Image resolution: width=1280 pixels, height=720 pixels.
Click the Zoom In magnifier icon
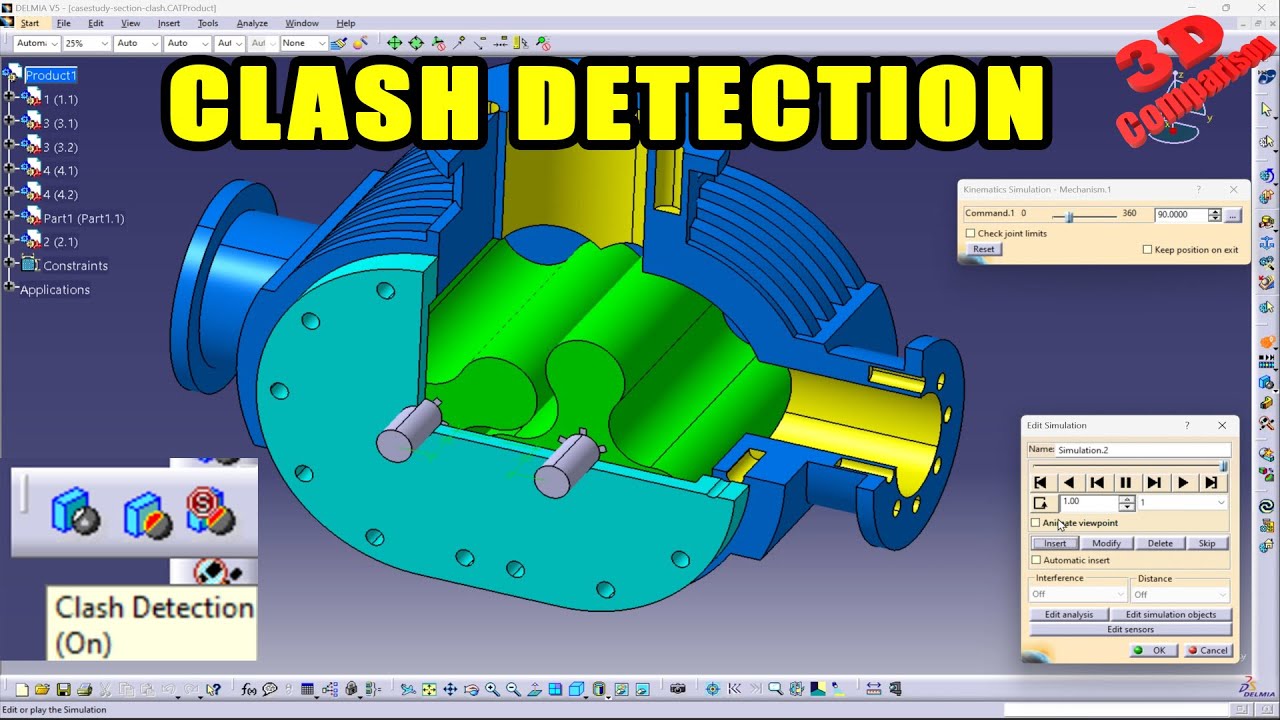(492, 689)
